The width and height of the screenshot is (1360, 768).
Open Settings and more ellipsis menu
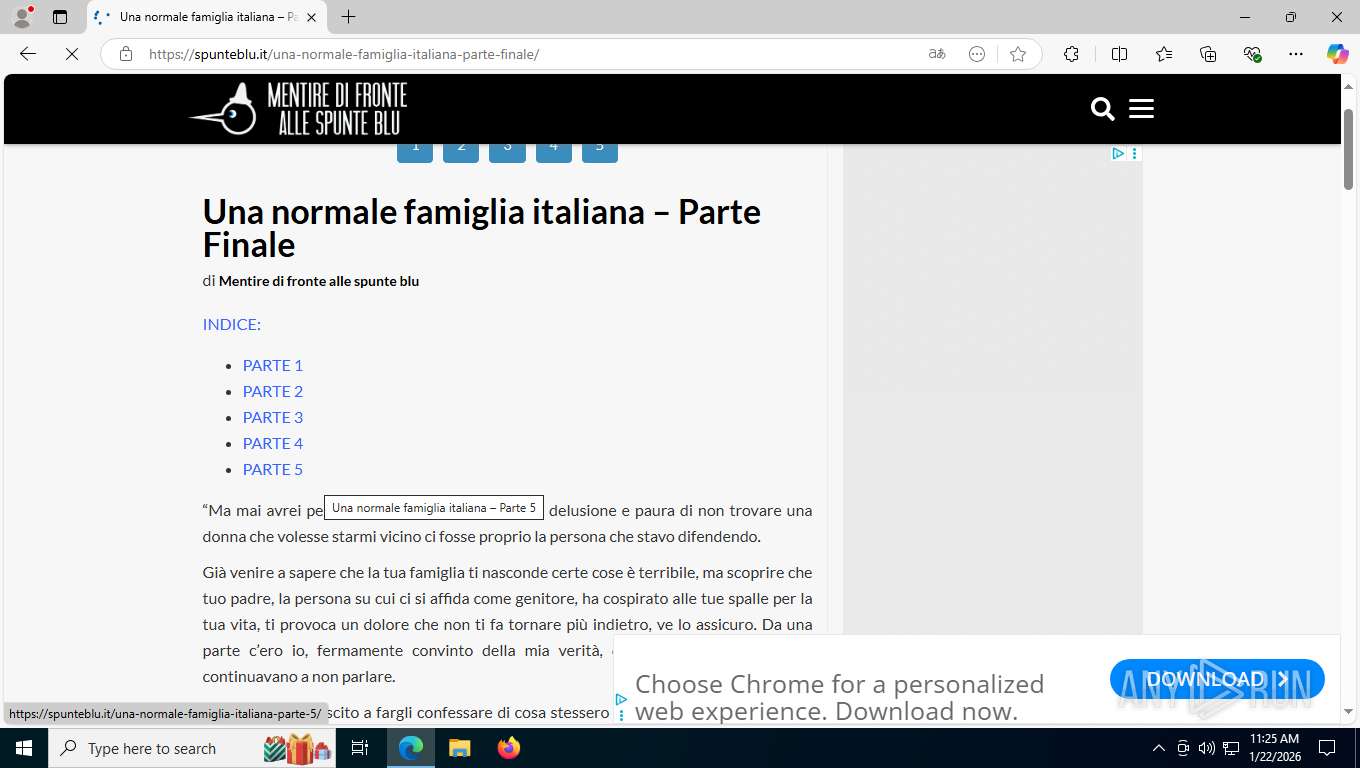pos(1296,54)
